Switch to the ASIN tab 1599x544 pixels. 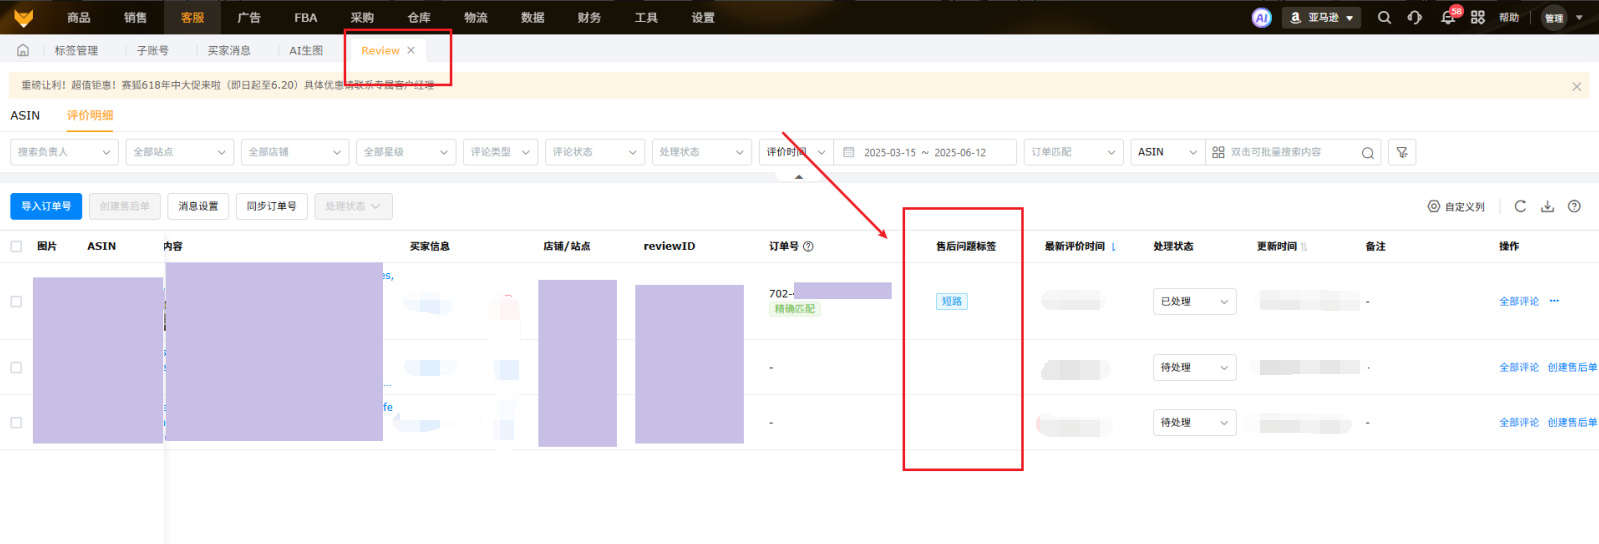(25, 115)
